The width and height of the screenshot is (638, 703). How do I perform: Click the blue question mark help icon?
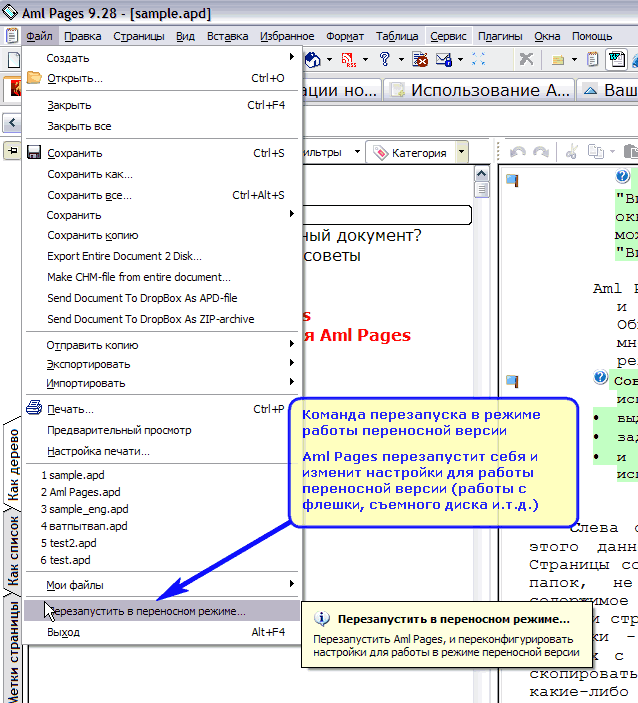coord(385,59)
